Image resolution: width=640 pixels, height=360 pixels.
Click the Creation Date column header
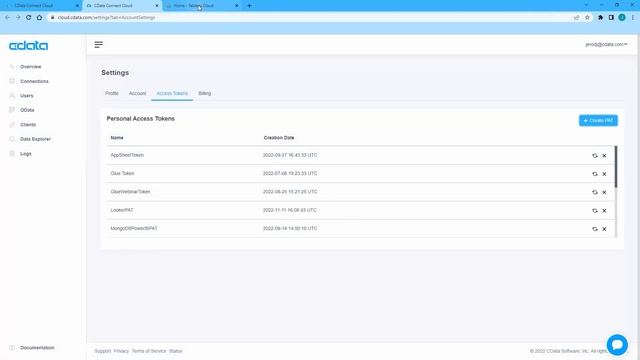tap(279, 138)
